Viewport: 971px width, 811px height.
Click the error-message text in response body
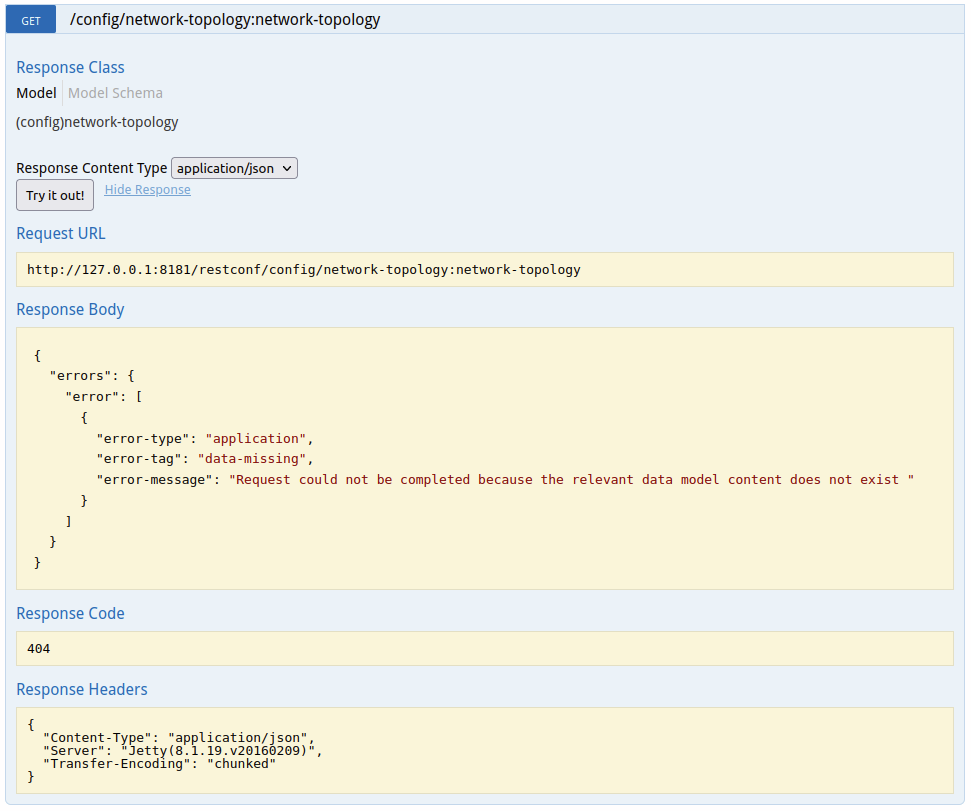(x=572, y=480)
